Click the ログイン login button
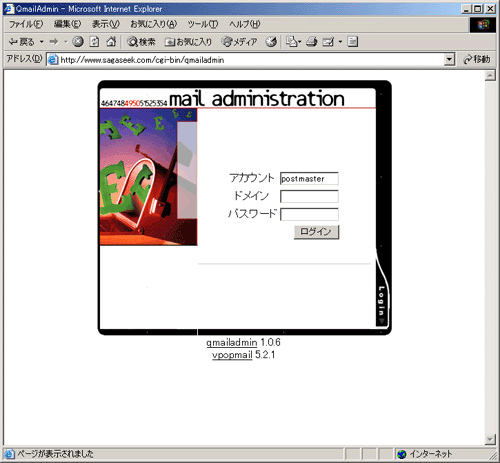Viewport: 500px width, 463px height. (x=316, y=232)
